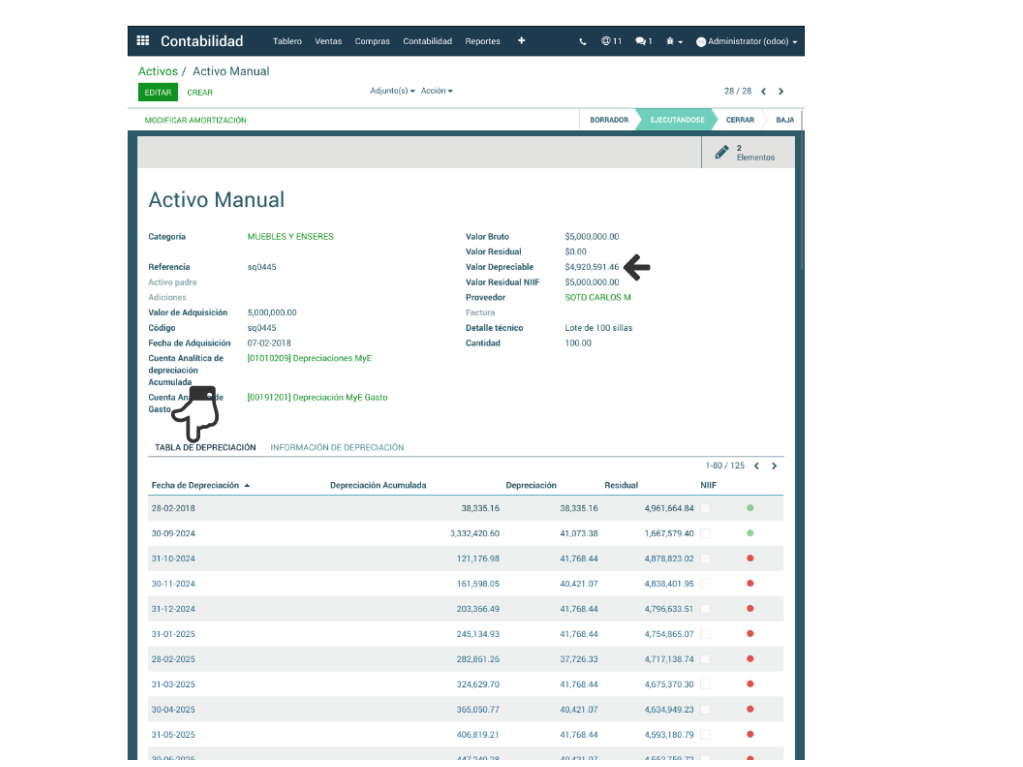Expand the Adjunto(s) dropdown
This screenshot has height=767, width=1023.
(x=392, y=91)
